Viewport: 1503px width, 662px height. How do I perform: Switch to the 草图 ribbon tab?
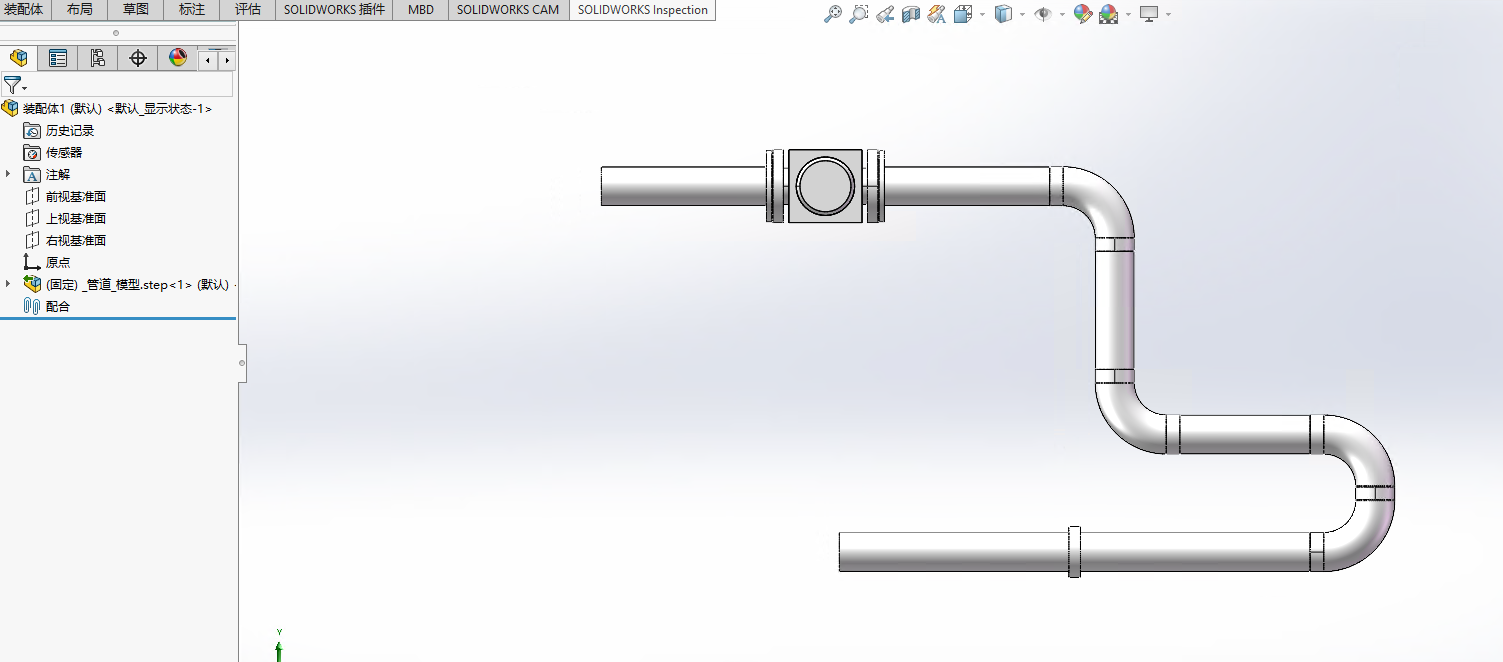click(x=134, y=10)
